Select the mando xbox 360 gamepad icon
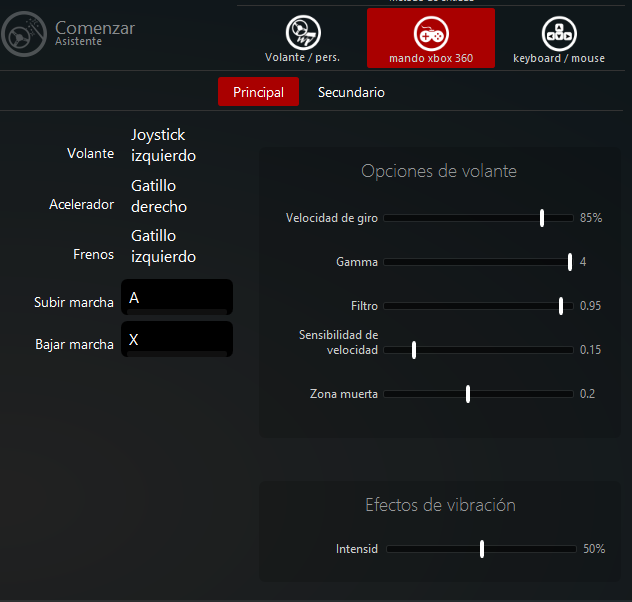Image resolution: width=632 pixels, height=602 pixels. [x=431, y=34]
